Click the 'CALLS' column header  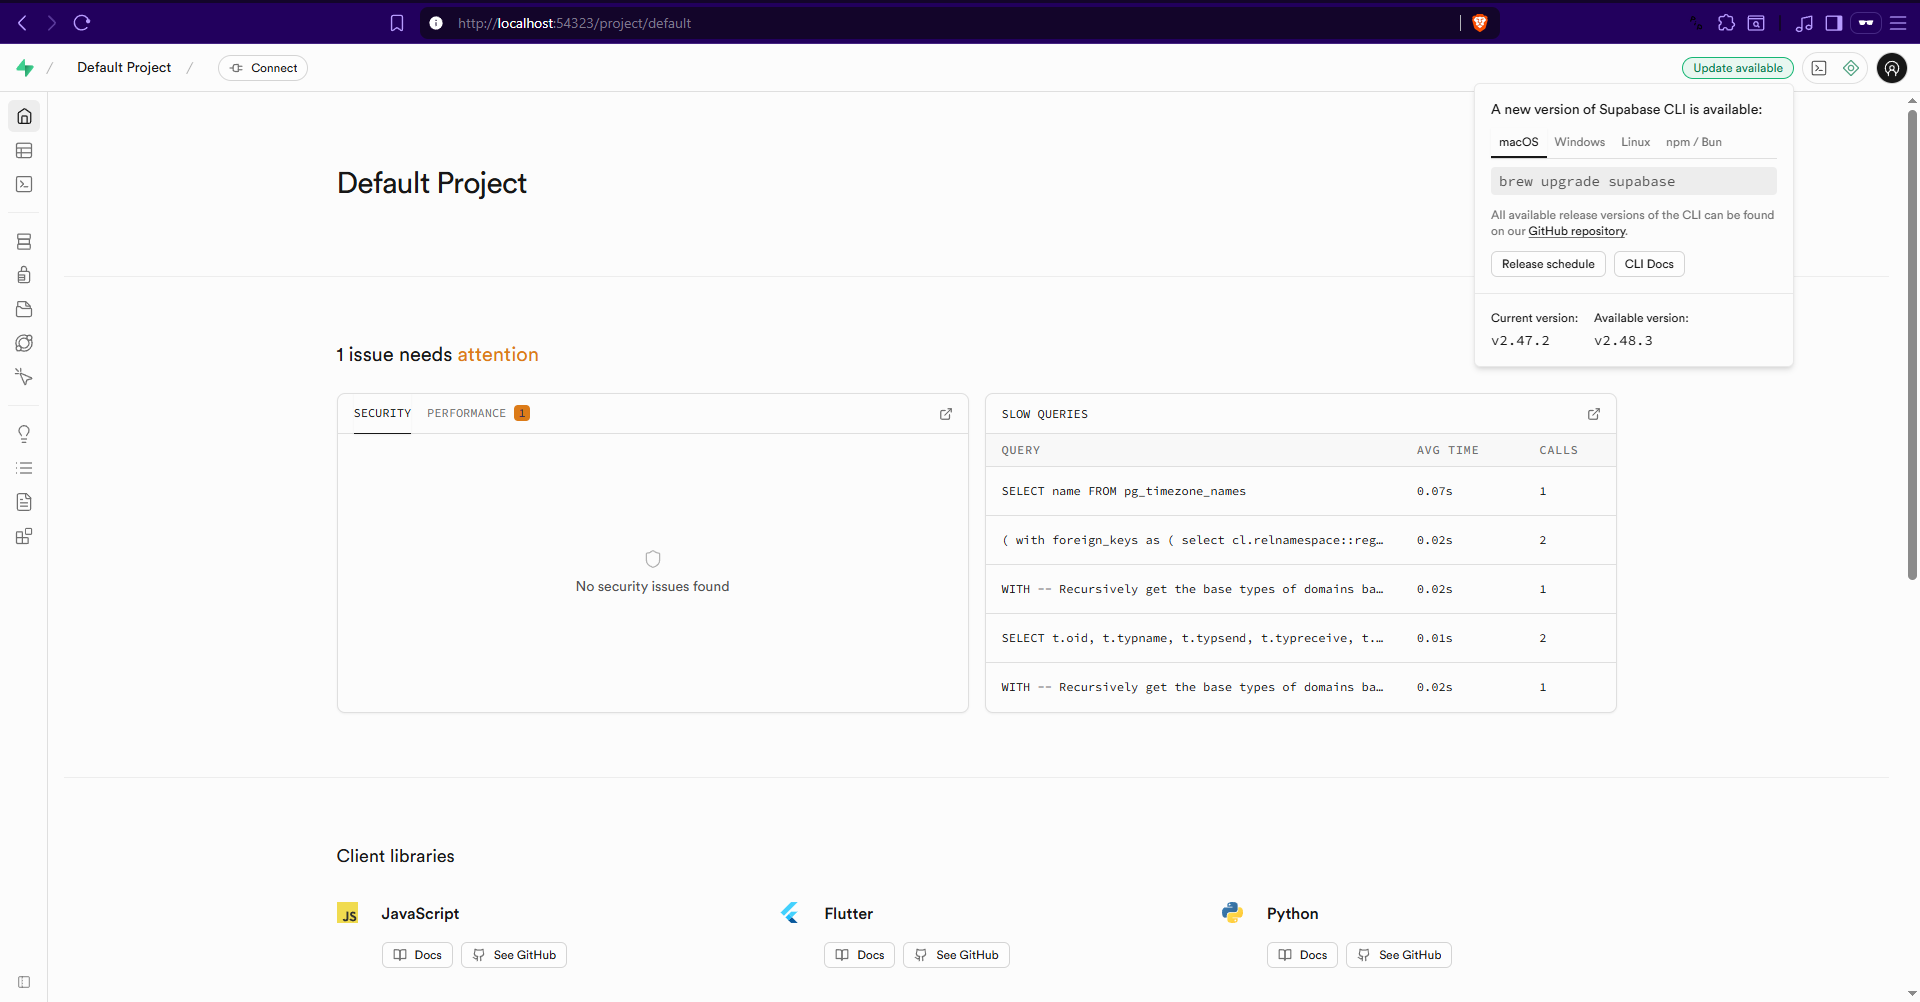pos(1558,451)
